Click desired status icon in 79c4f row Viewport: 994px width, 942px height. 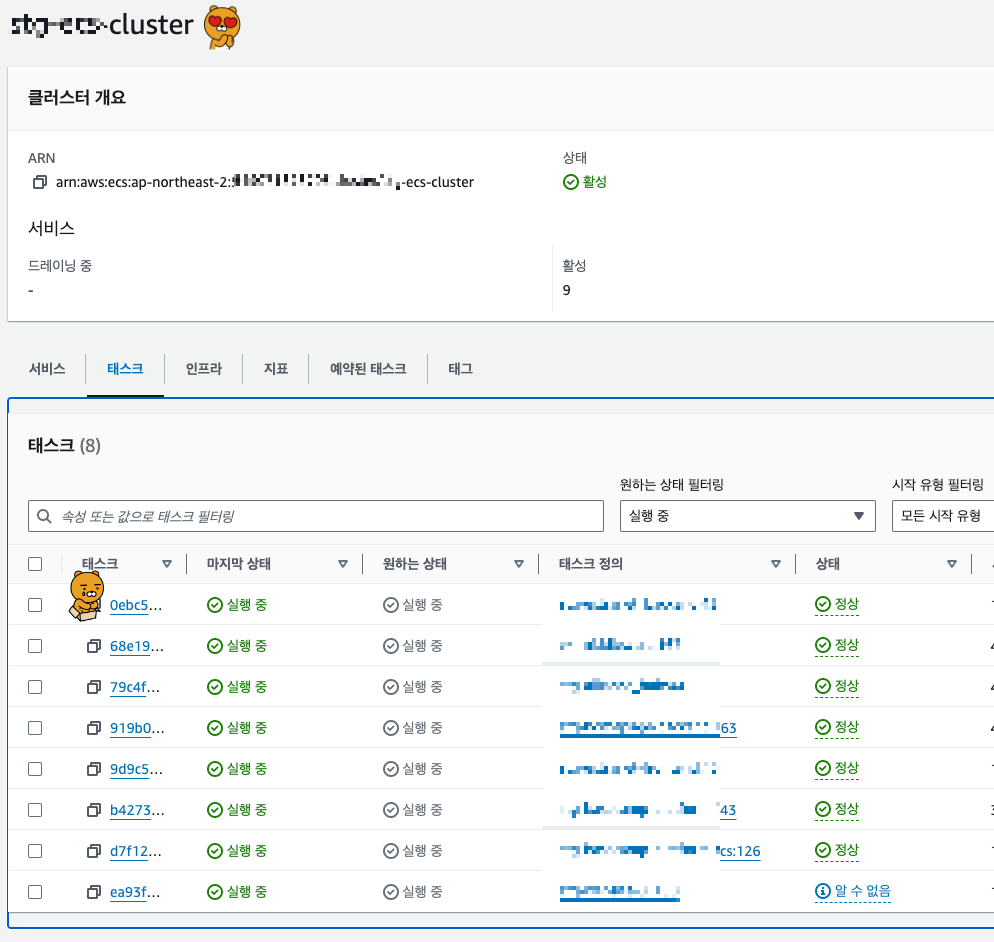point(390,687)
